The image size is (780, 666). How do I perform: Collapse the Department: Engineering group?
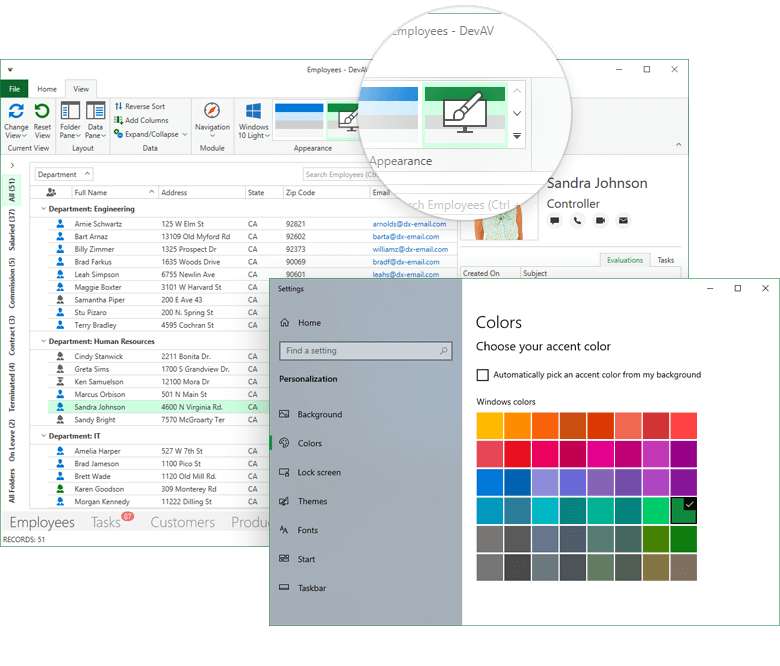pos(43,209)
